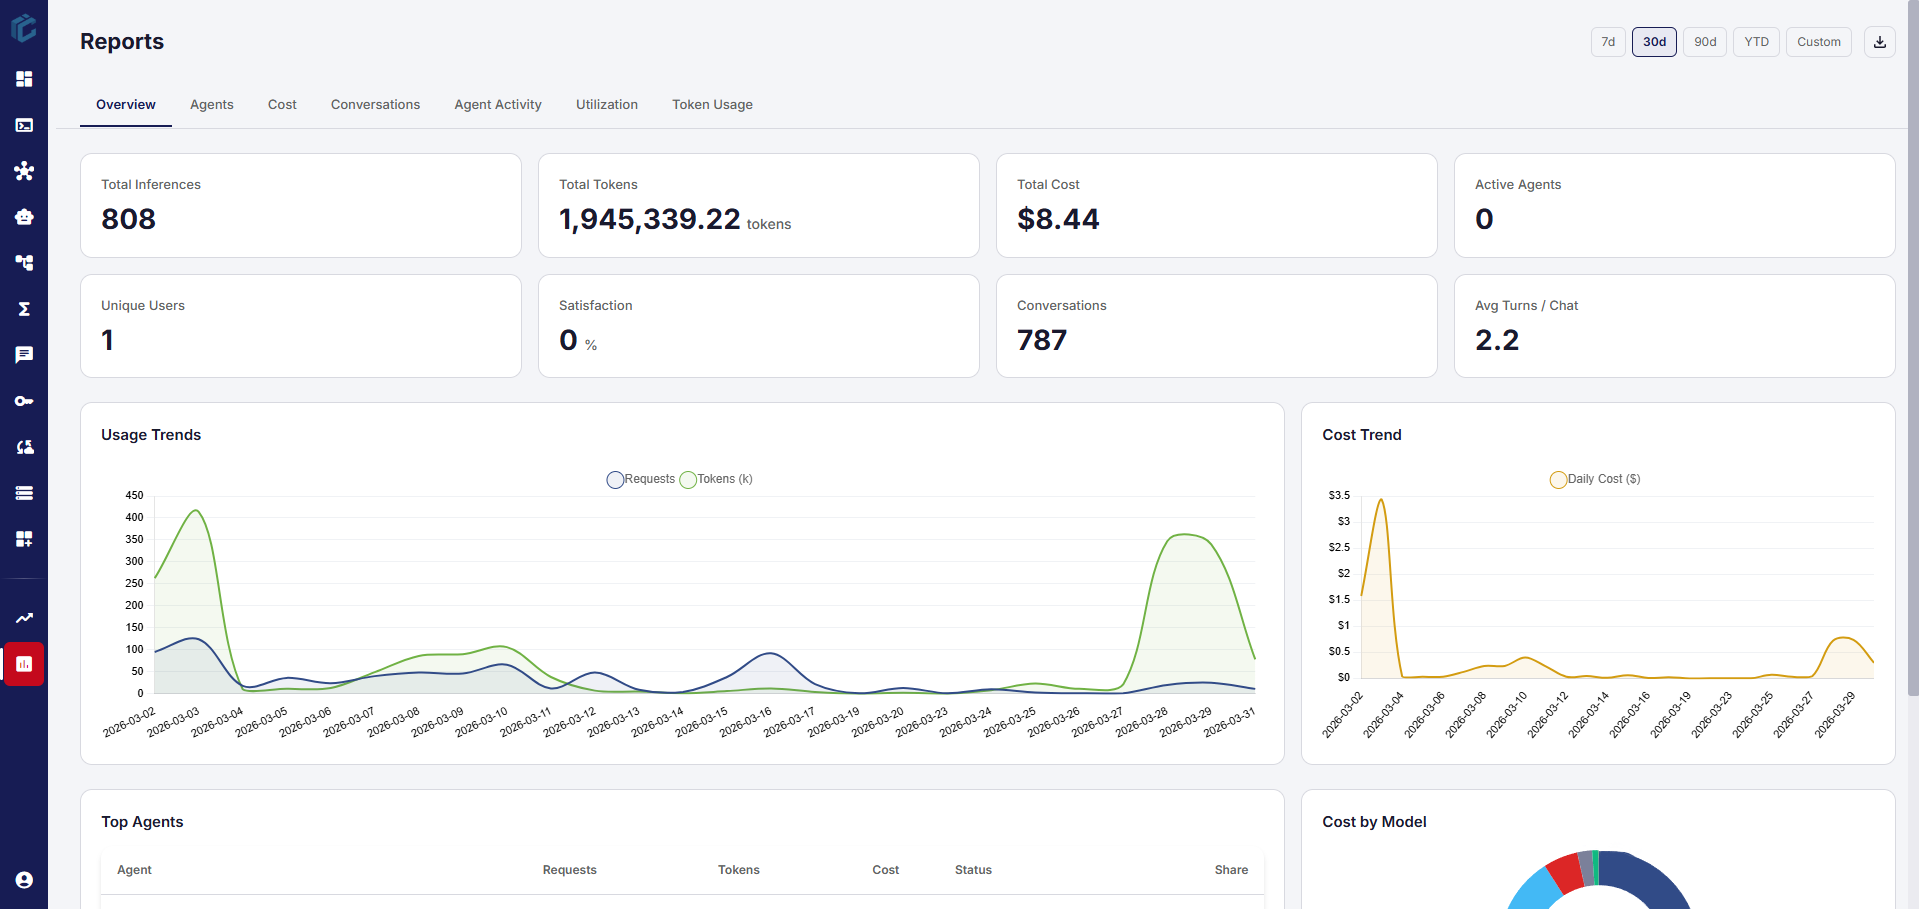Click the $3.5 label on Cost Trend axis
The image size is (1919, 909).
coord(1339,496)
